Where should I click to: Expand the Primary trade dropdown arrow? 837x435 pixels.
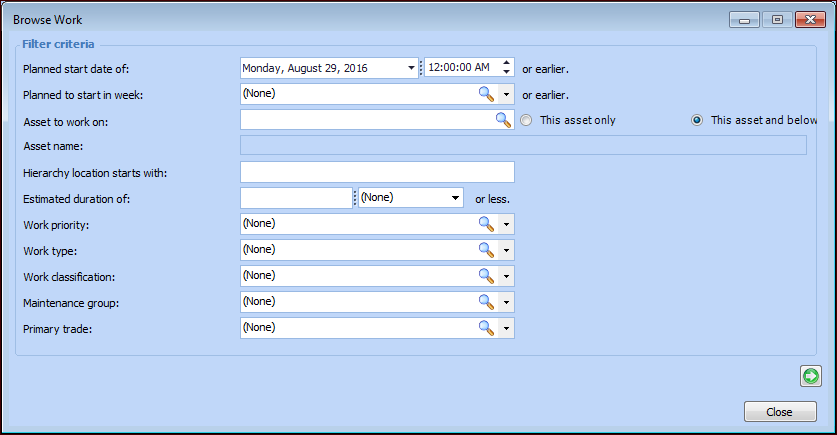tap(507, 328)
